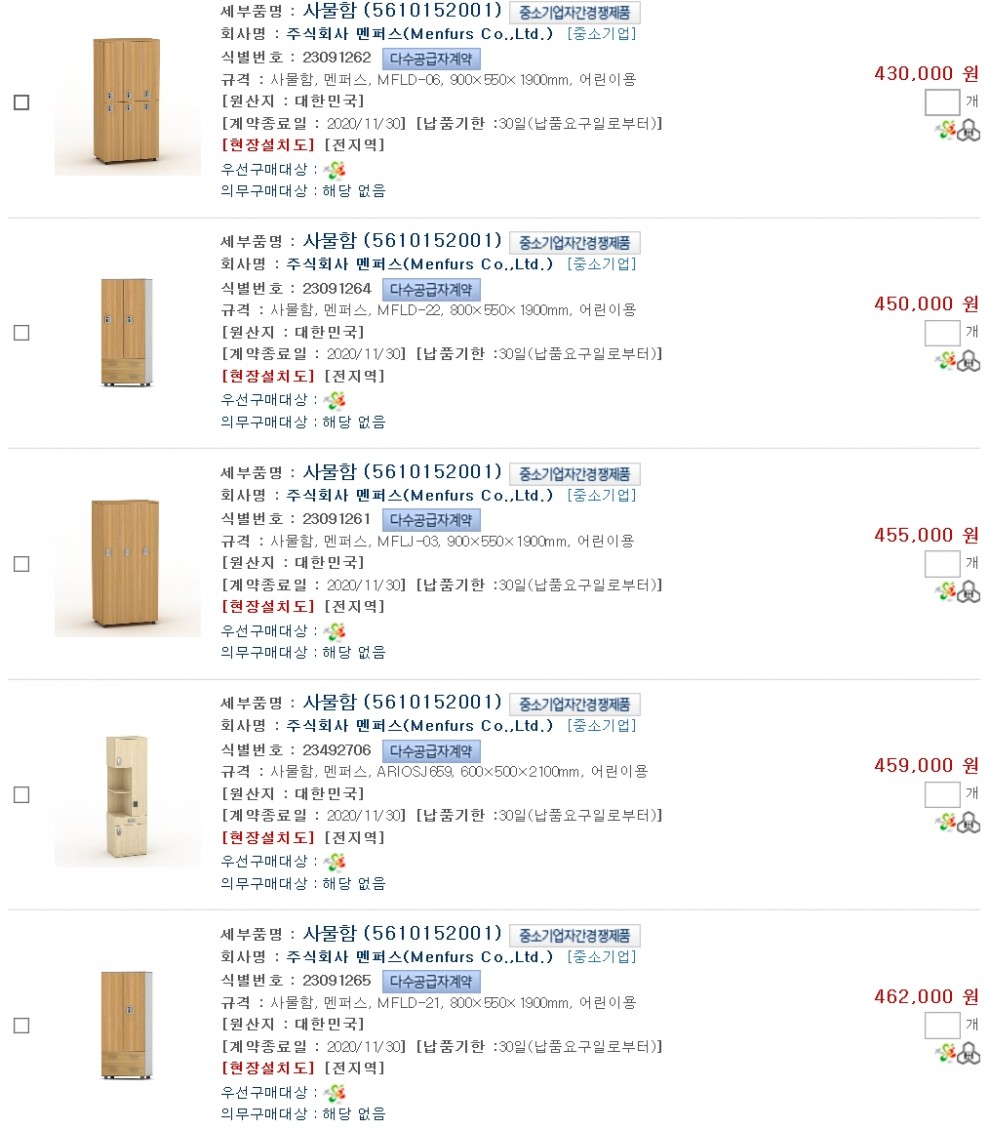This screenshot has width=990, height=1129.
Task: Select the checkbox for the MFLJ-03 locker
Action: (x=21, y=564)
